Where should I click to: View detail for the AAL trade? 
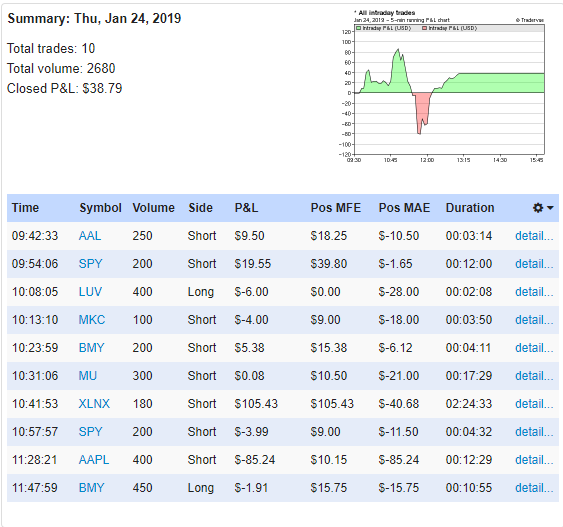pos(534,235)
